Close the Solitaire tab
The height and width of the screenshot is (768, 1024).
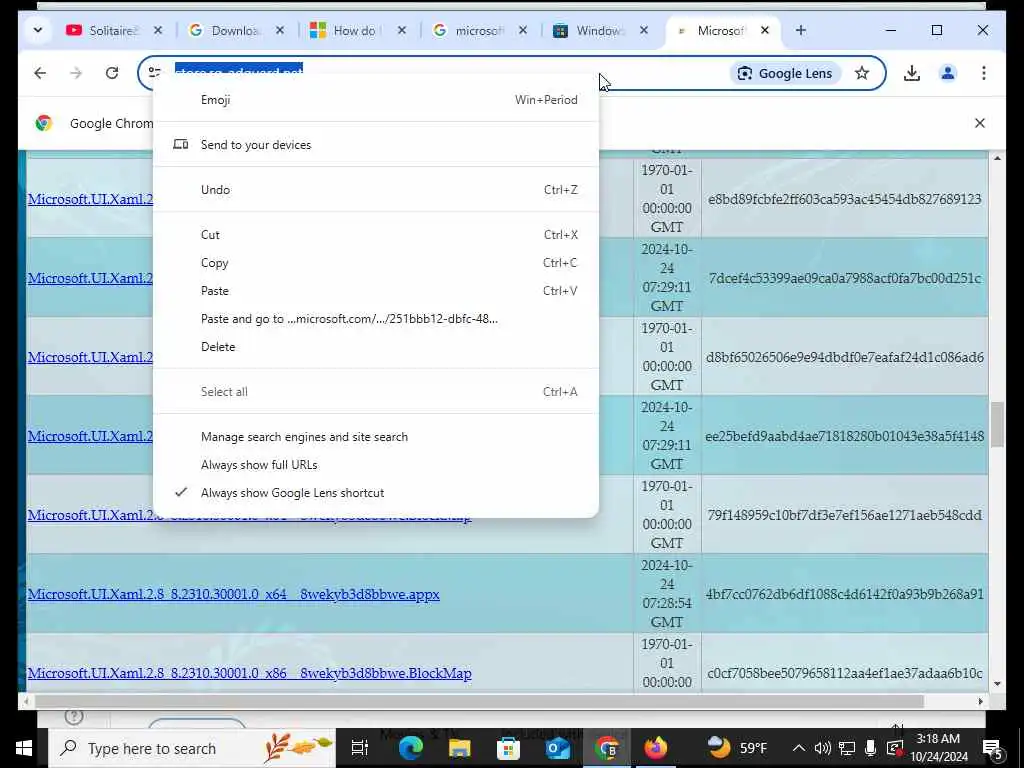coord(158,30)
